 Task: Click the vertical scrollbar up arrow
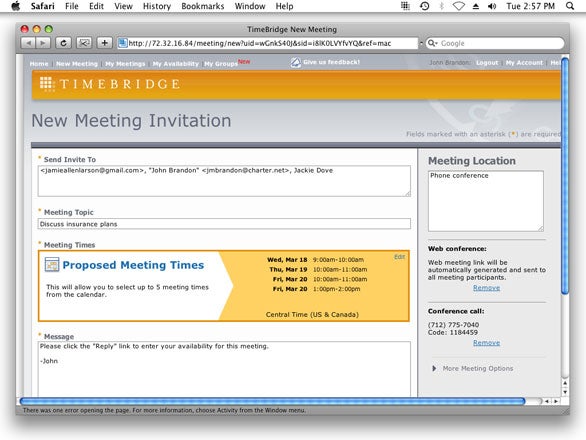[x=565, y=383]
